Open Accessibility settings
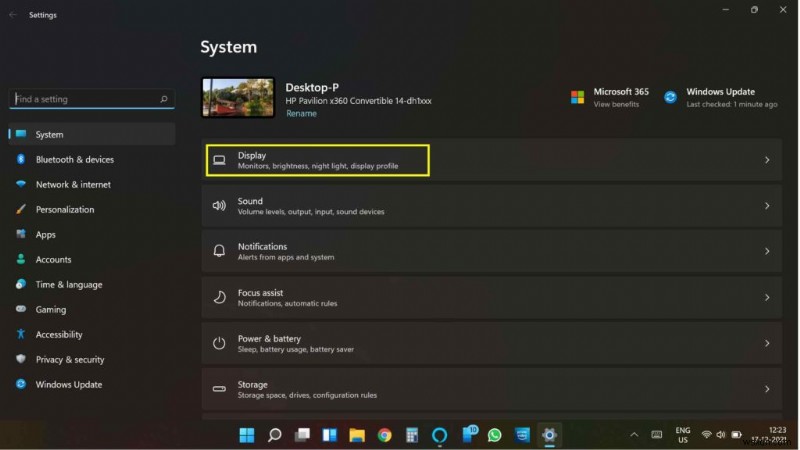800x450 pixels. click(x=92, y=334)
